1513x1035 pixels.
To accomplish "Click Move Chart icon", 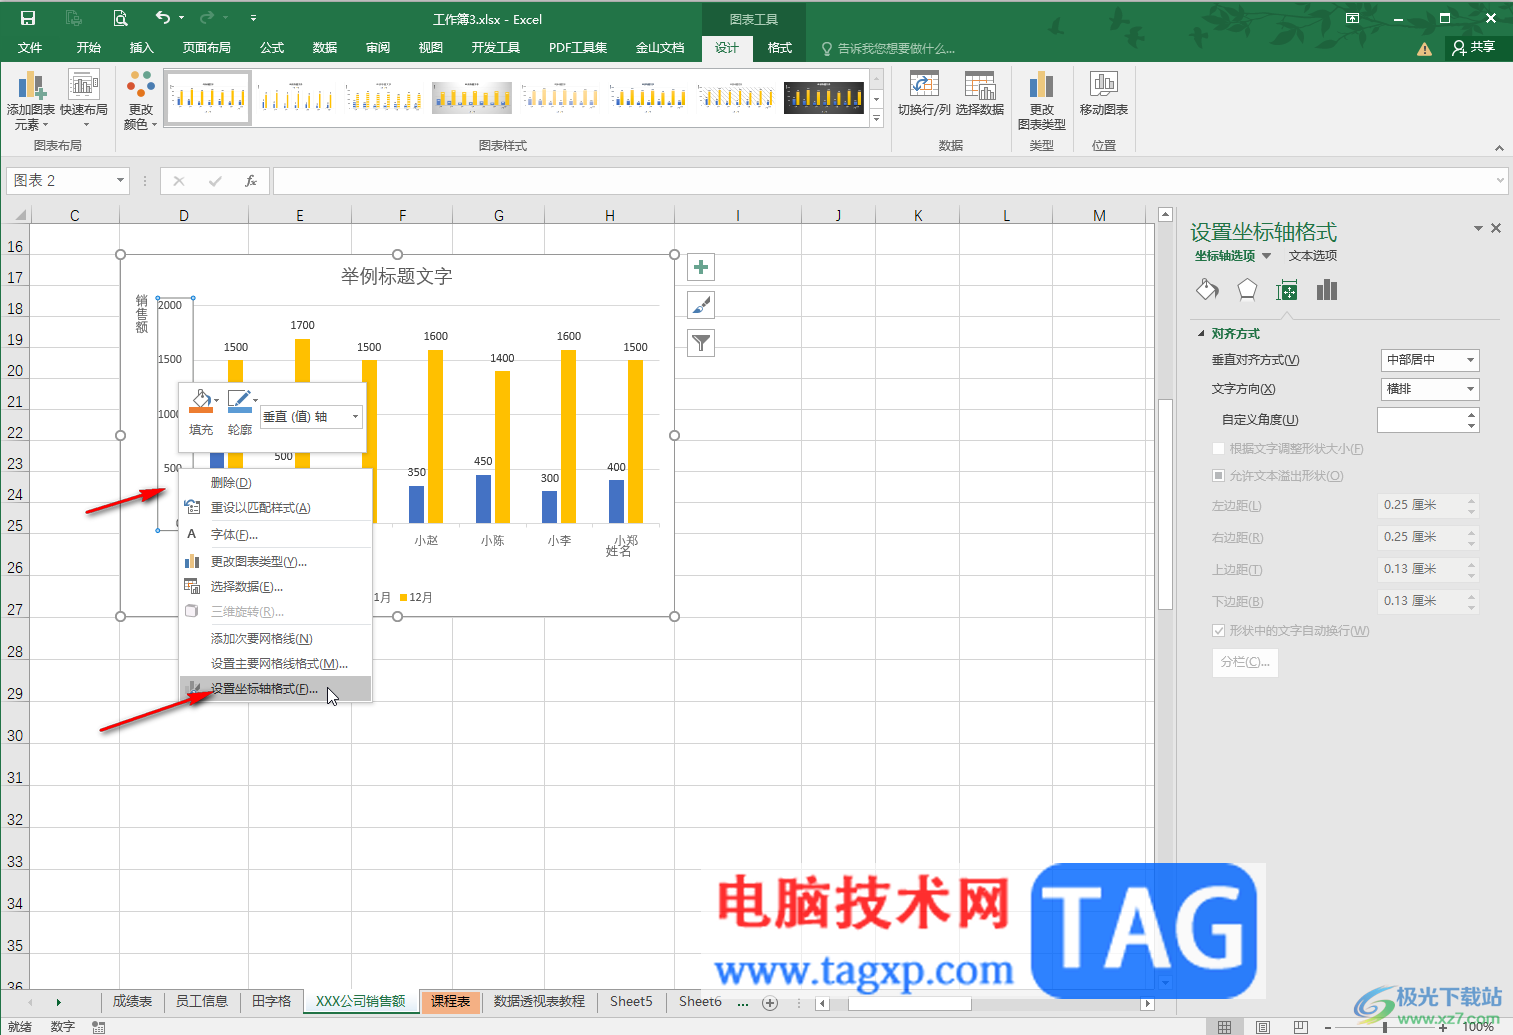I will tap(1104, 93).
